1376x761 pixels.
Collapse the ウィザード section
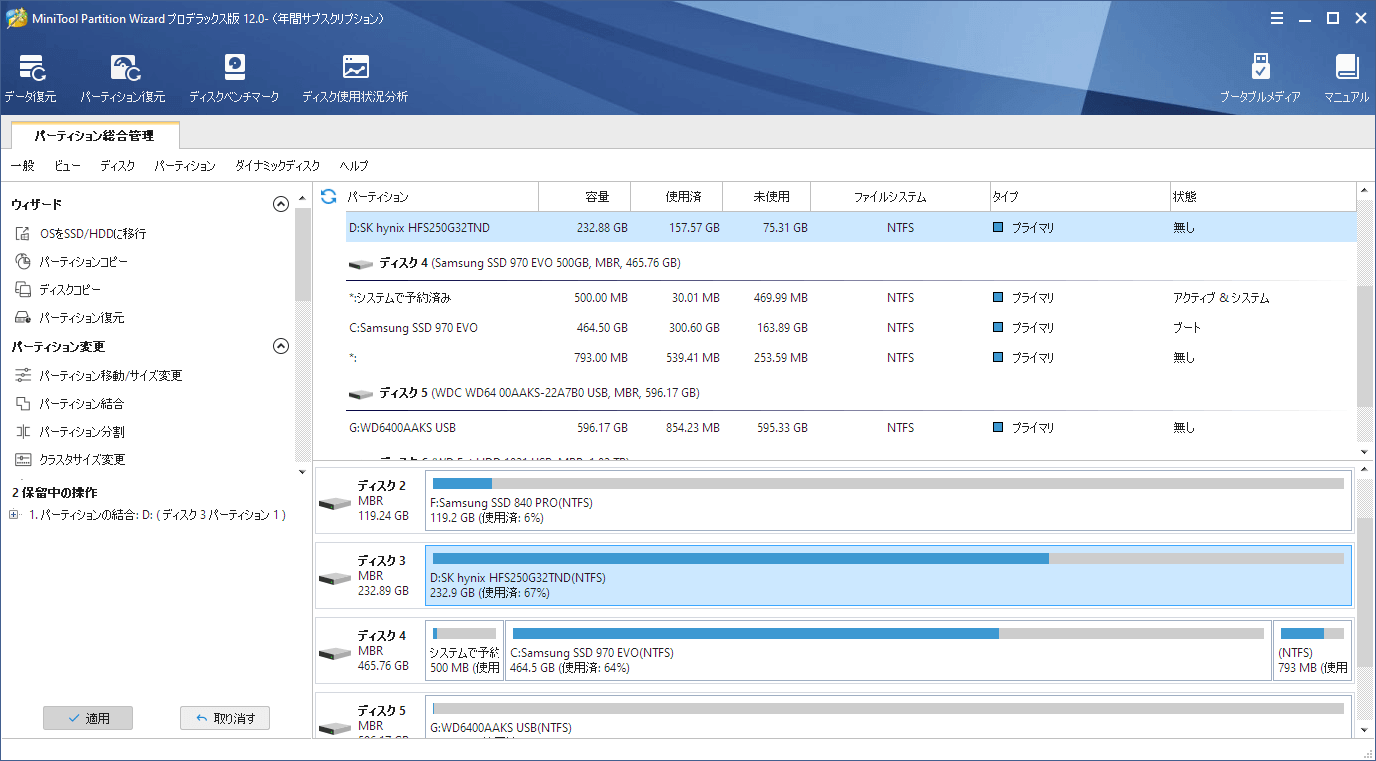click(281, 204)
